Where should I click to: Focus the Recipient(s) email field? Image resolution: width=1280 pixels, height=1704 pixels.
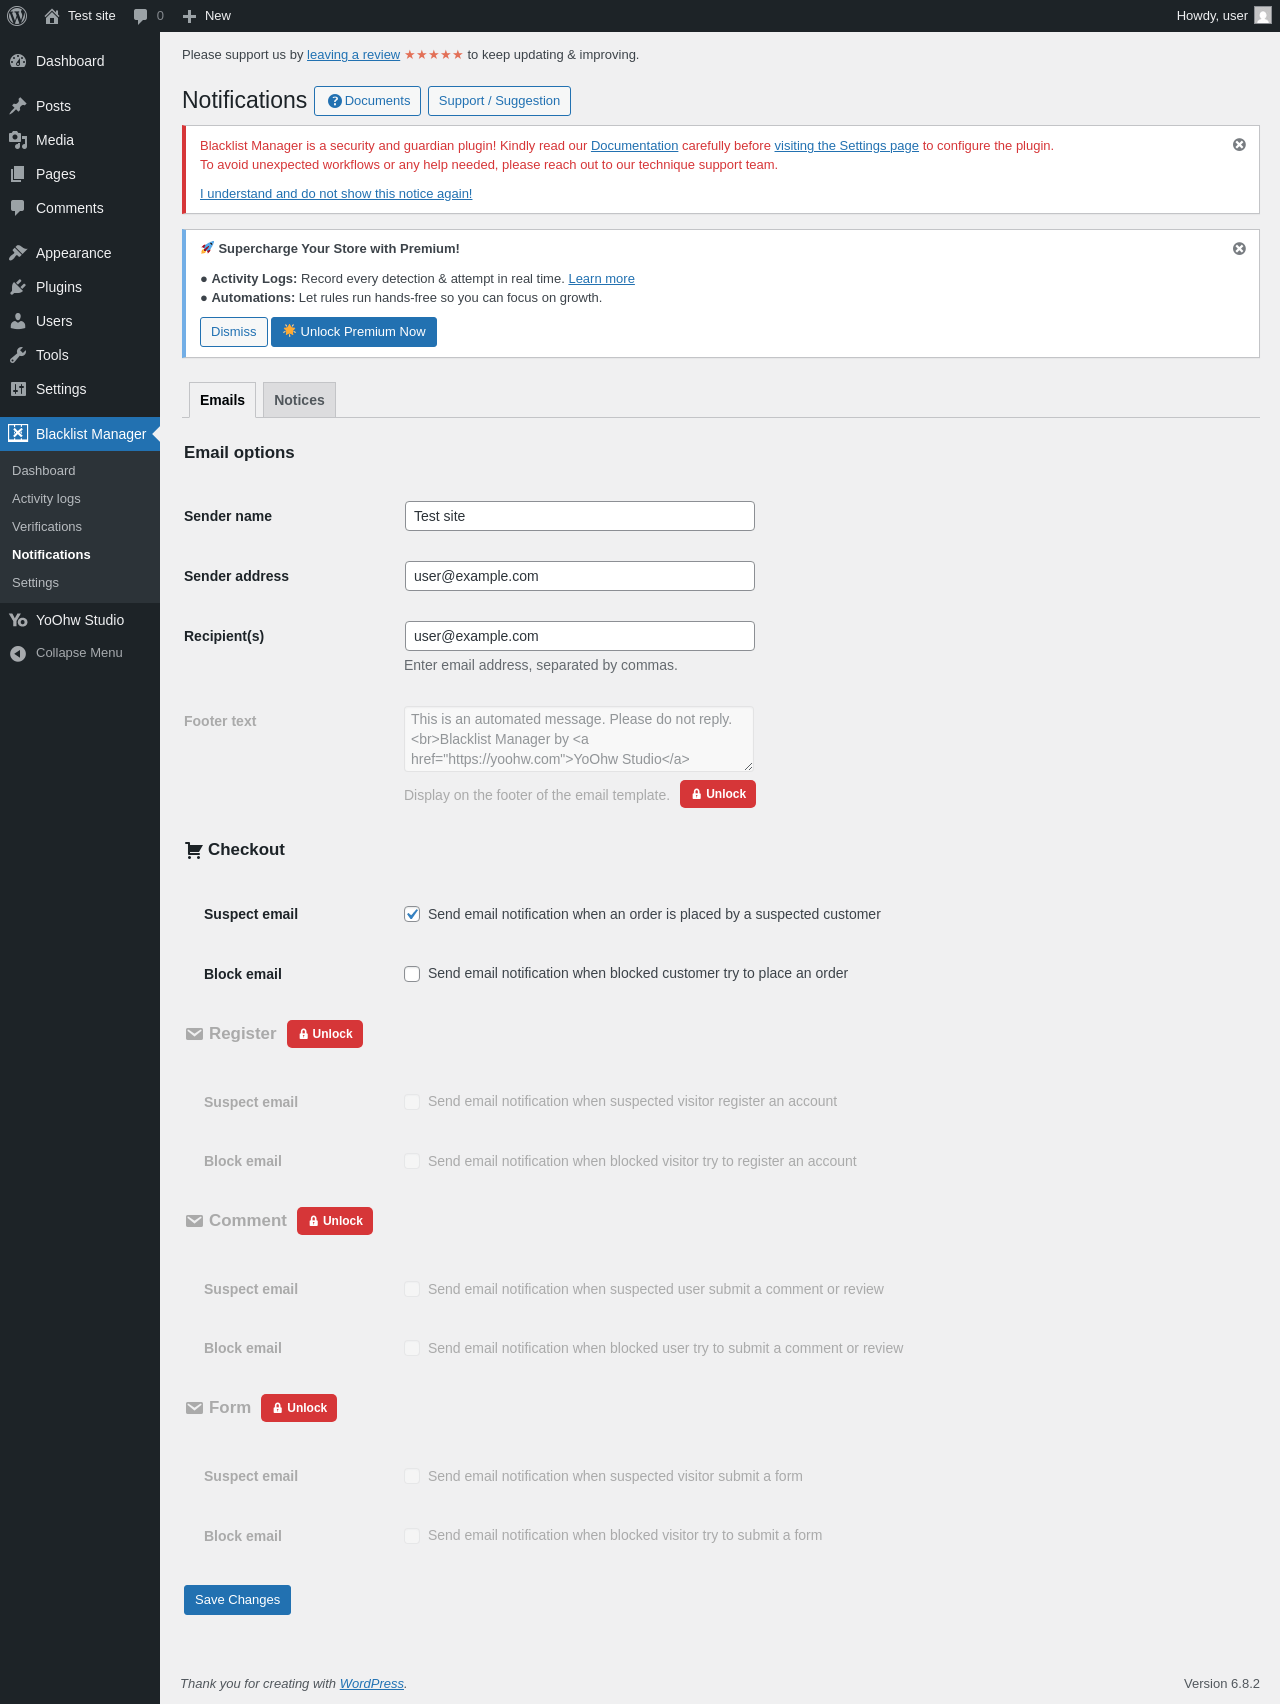pyautogui.click(x=579, y=636)
